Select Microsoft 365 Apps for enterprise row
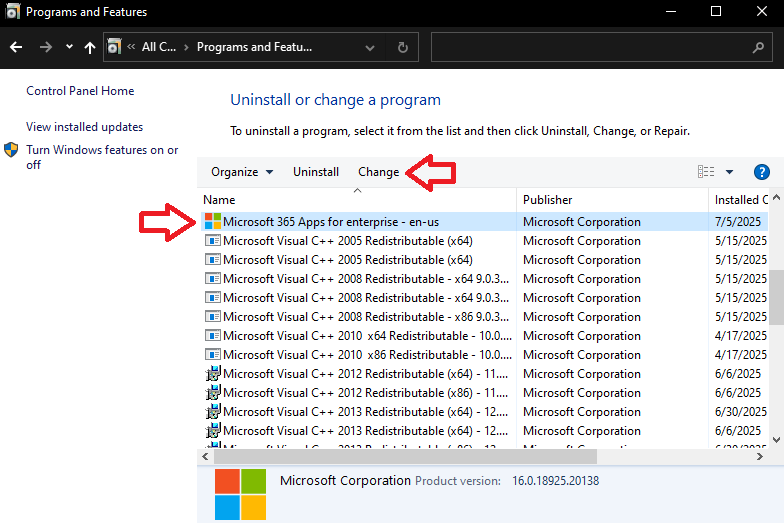784x523 pixels. click(484, 222)
